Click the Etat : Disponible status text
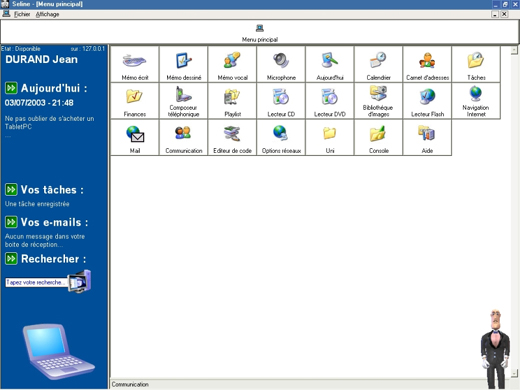This screenshot has width=520, height=390. click(x=21, y=49)
